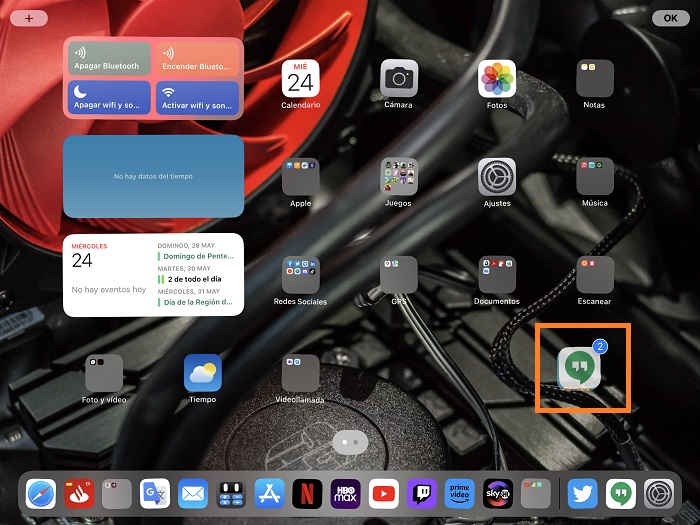700x525 pixels.
Task: Open the first gray folder in the dock
Action: click(x=117, y=494)
